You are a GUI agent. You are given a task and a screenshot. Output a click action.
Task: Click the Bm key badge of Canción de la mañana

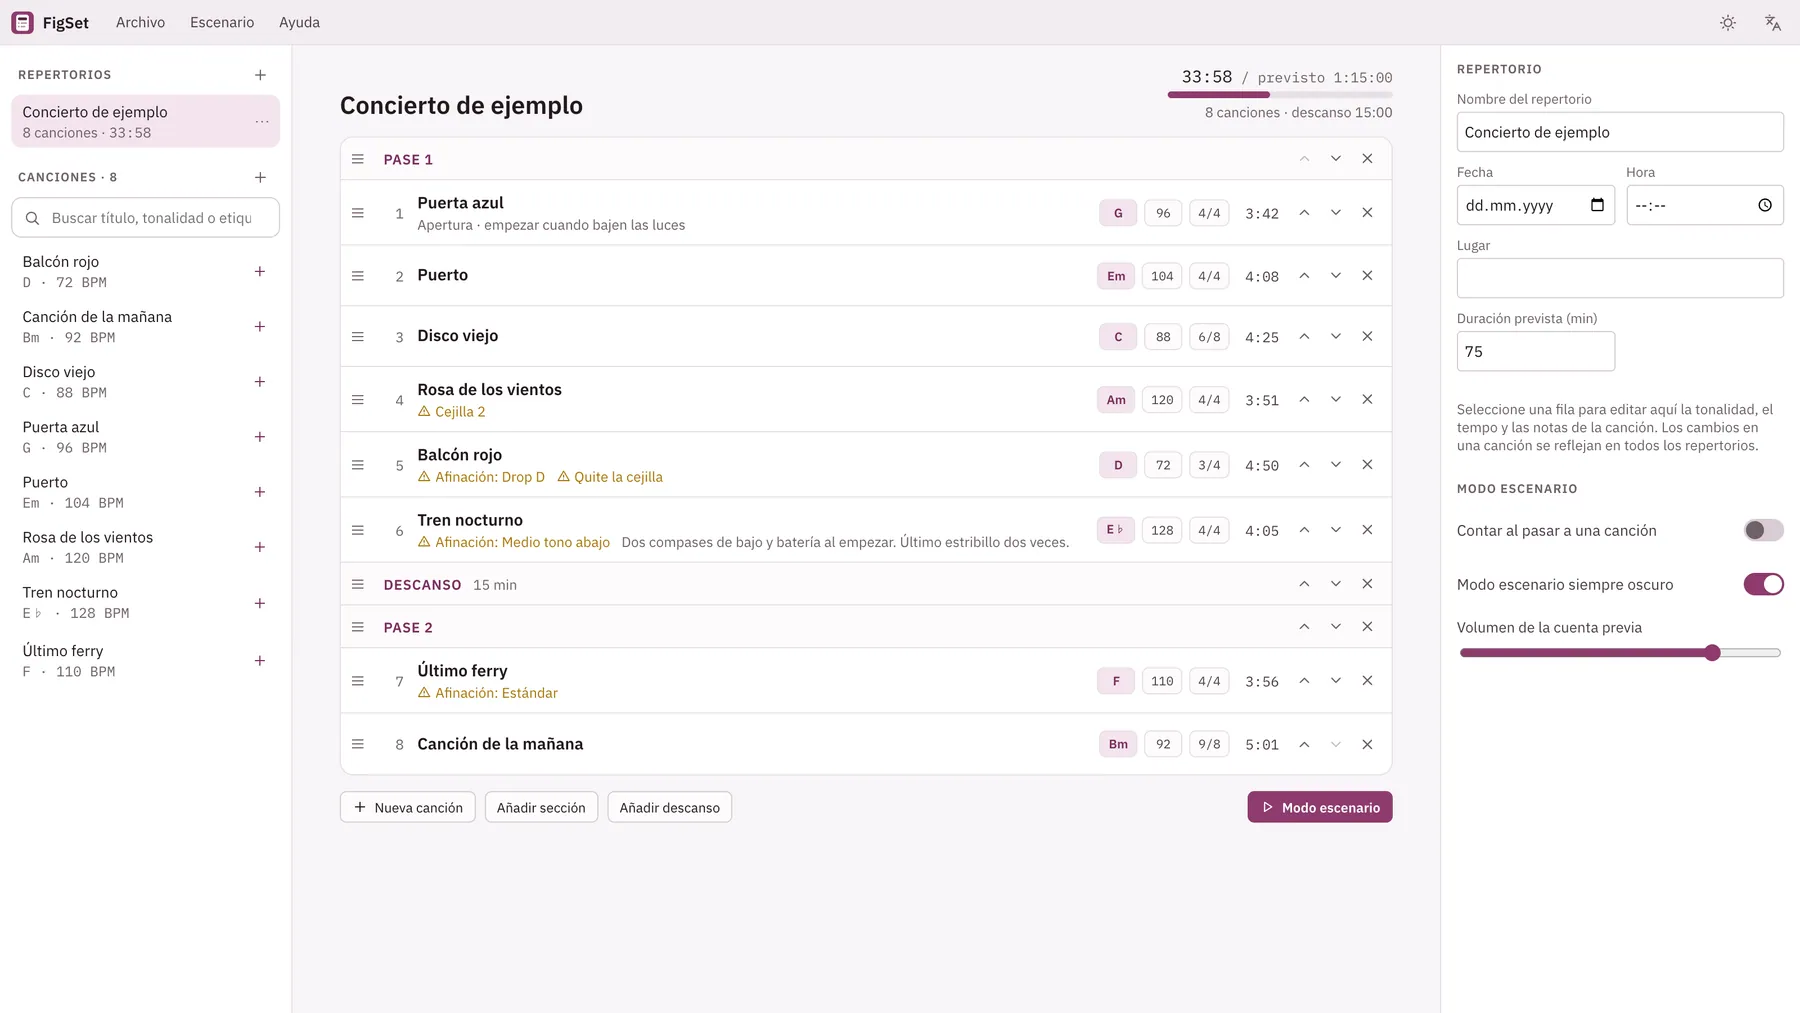tap(1118, 744)
